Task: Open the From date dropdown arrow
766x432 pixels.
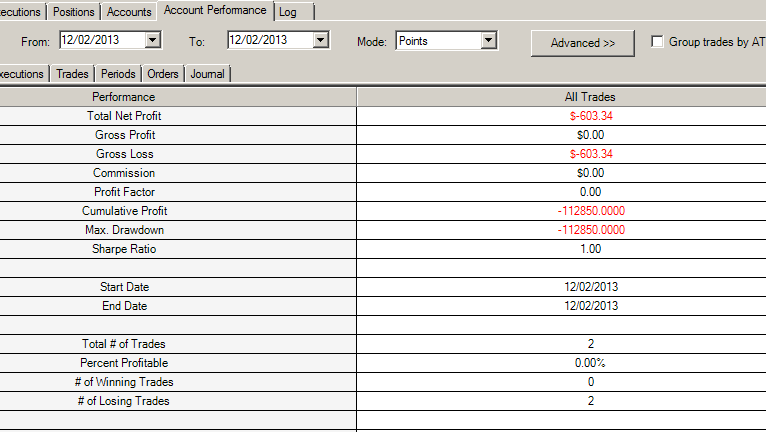Action: [x=152, y=41]
